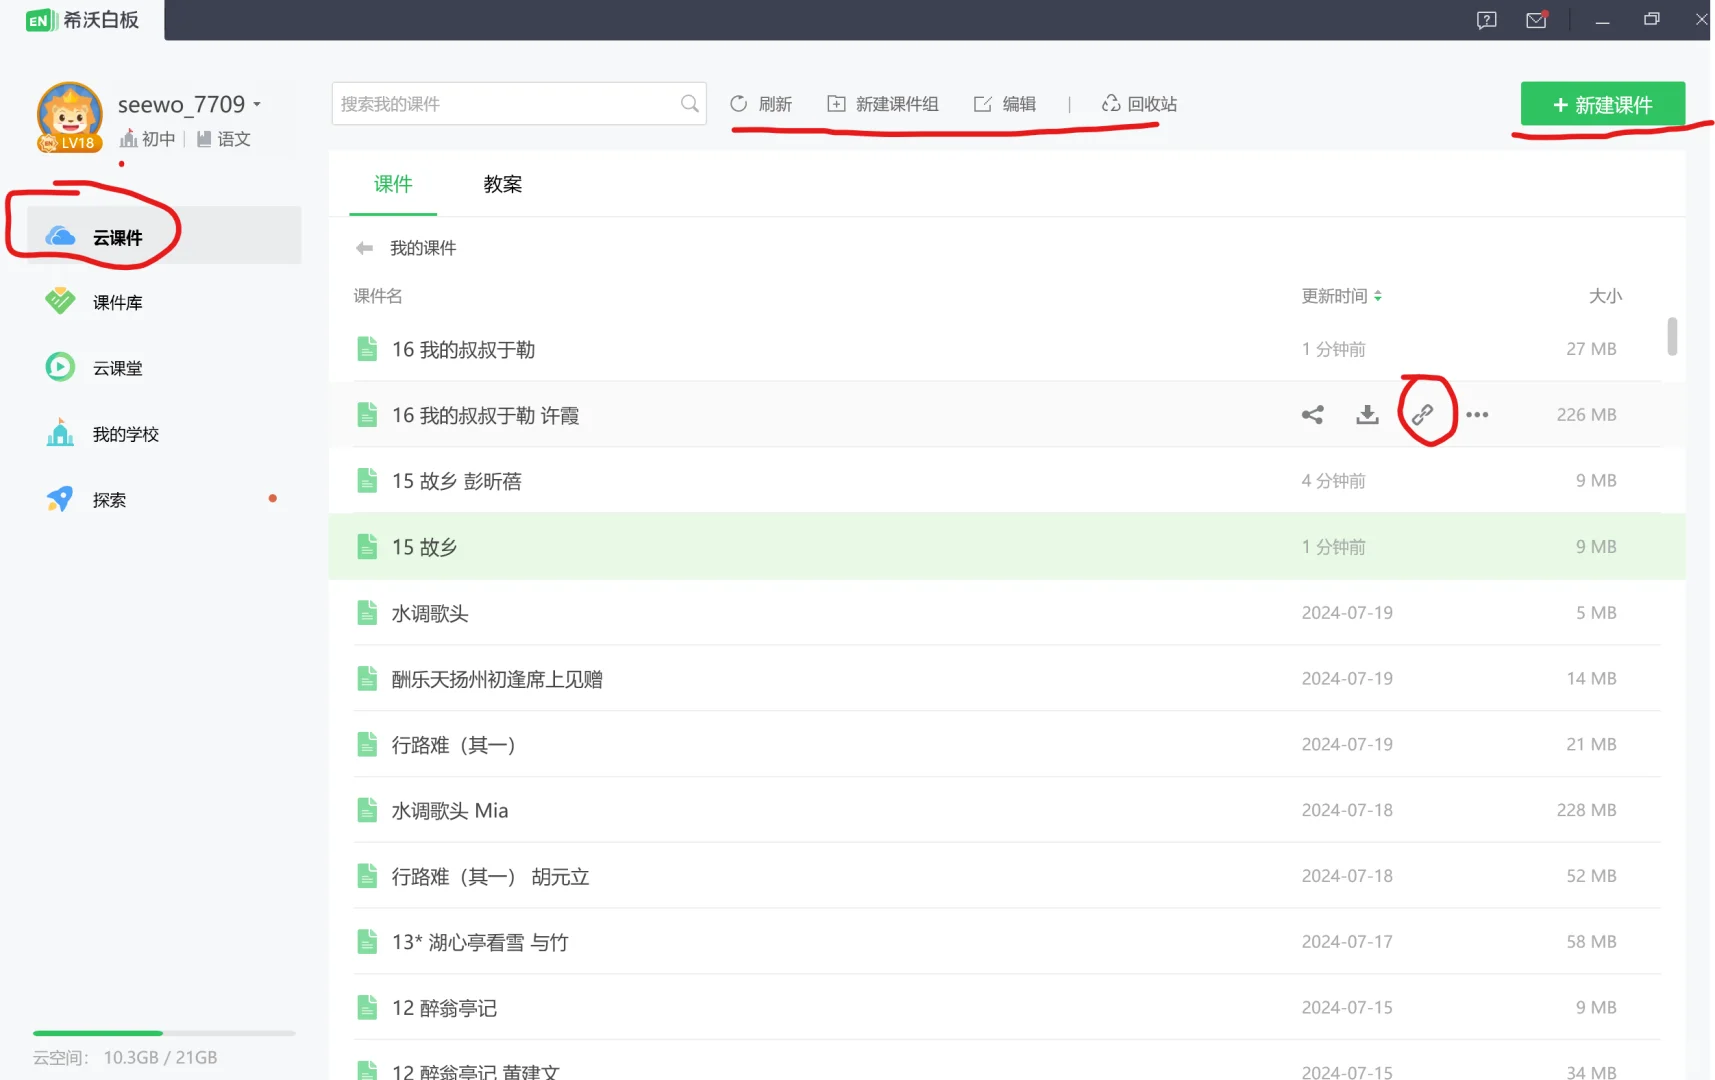Minimize the 希沃白板 window
The image size is (1715, 1080).
(1602, 20)
